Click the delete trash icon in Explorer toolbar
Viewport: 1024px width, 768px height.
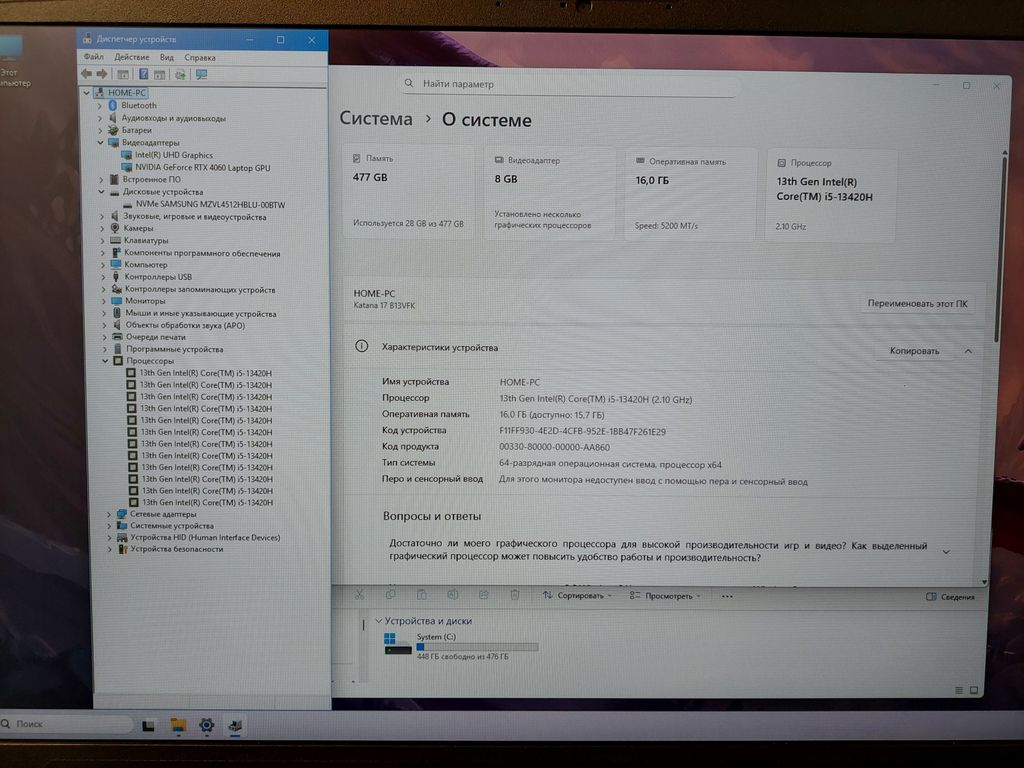[514, 595]
